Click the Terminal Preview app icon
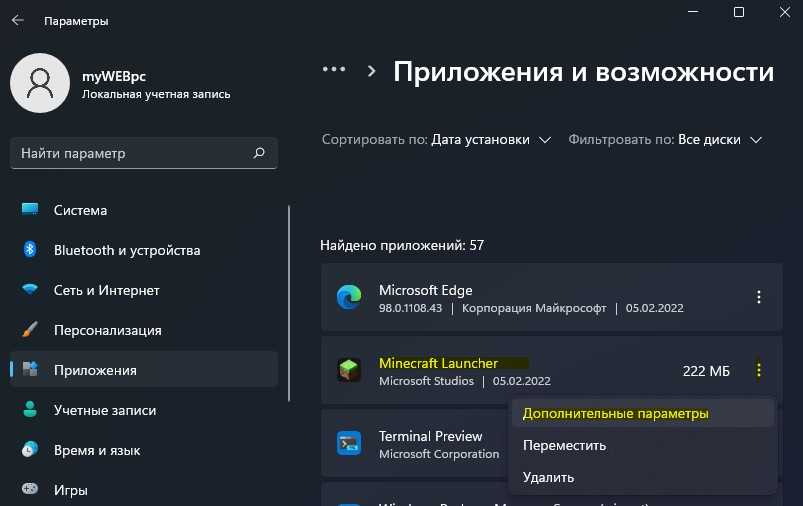Image resolution: width=803 pixels, height=506 pixels. pos(349,444)
